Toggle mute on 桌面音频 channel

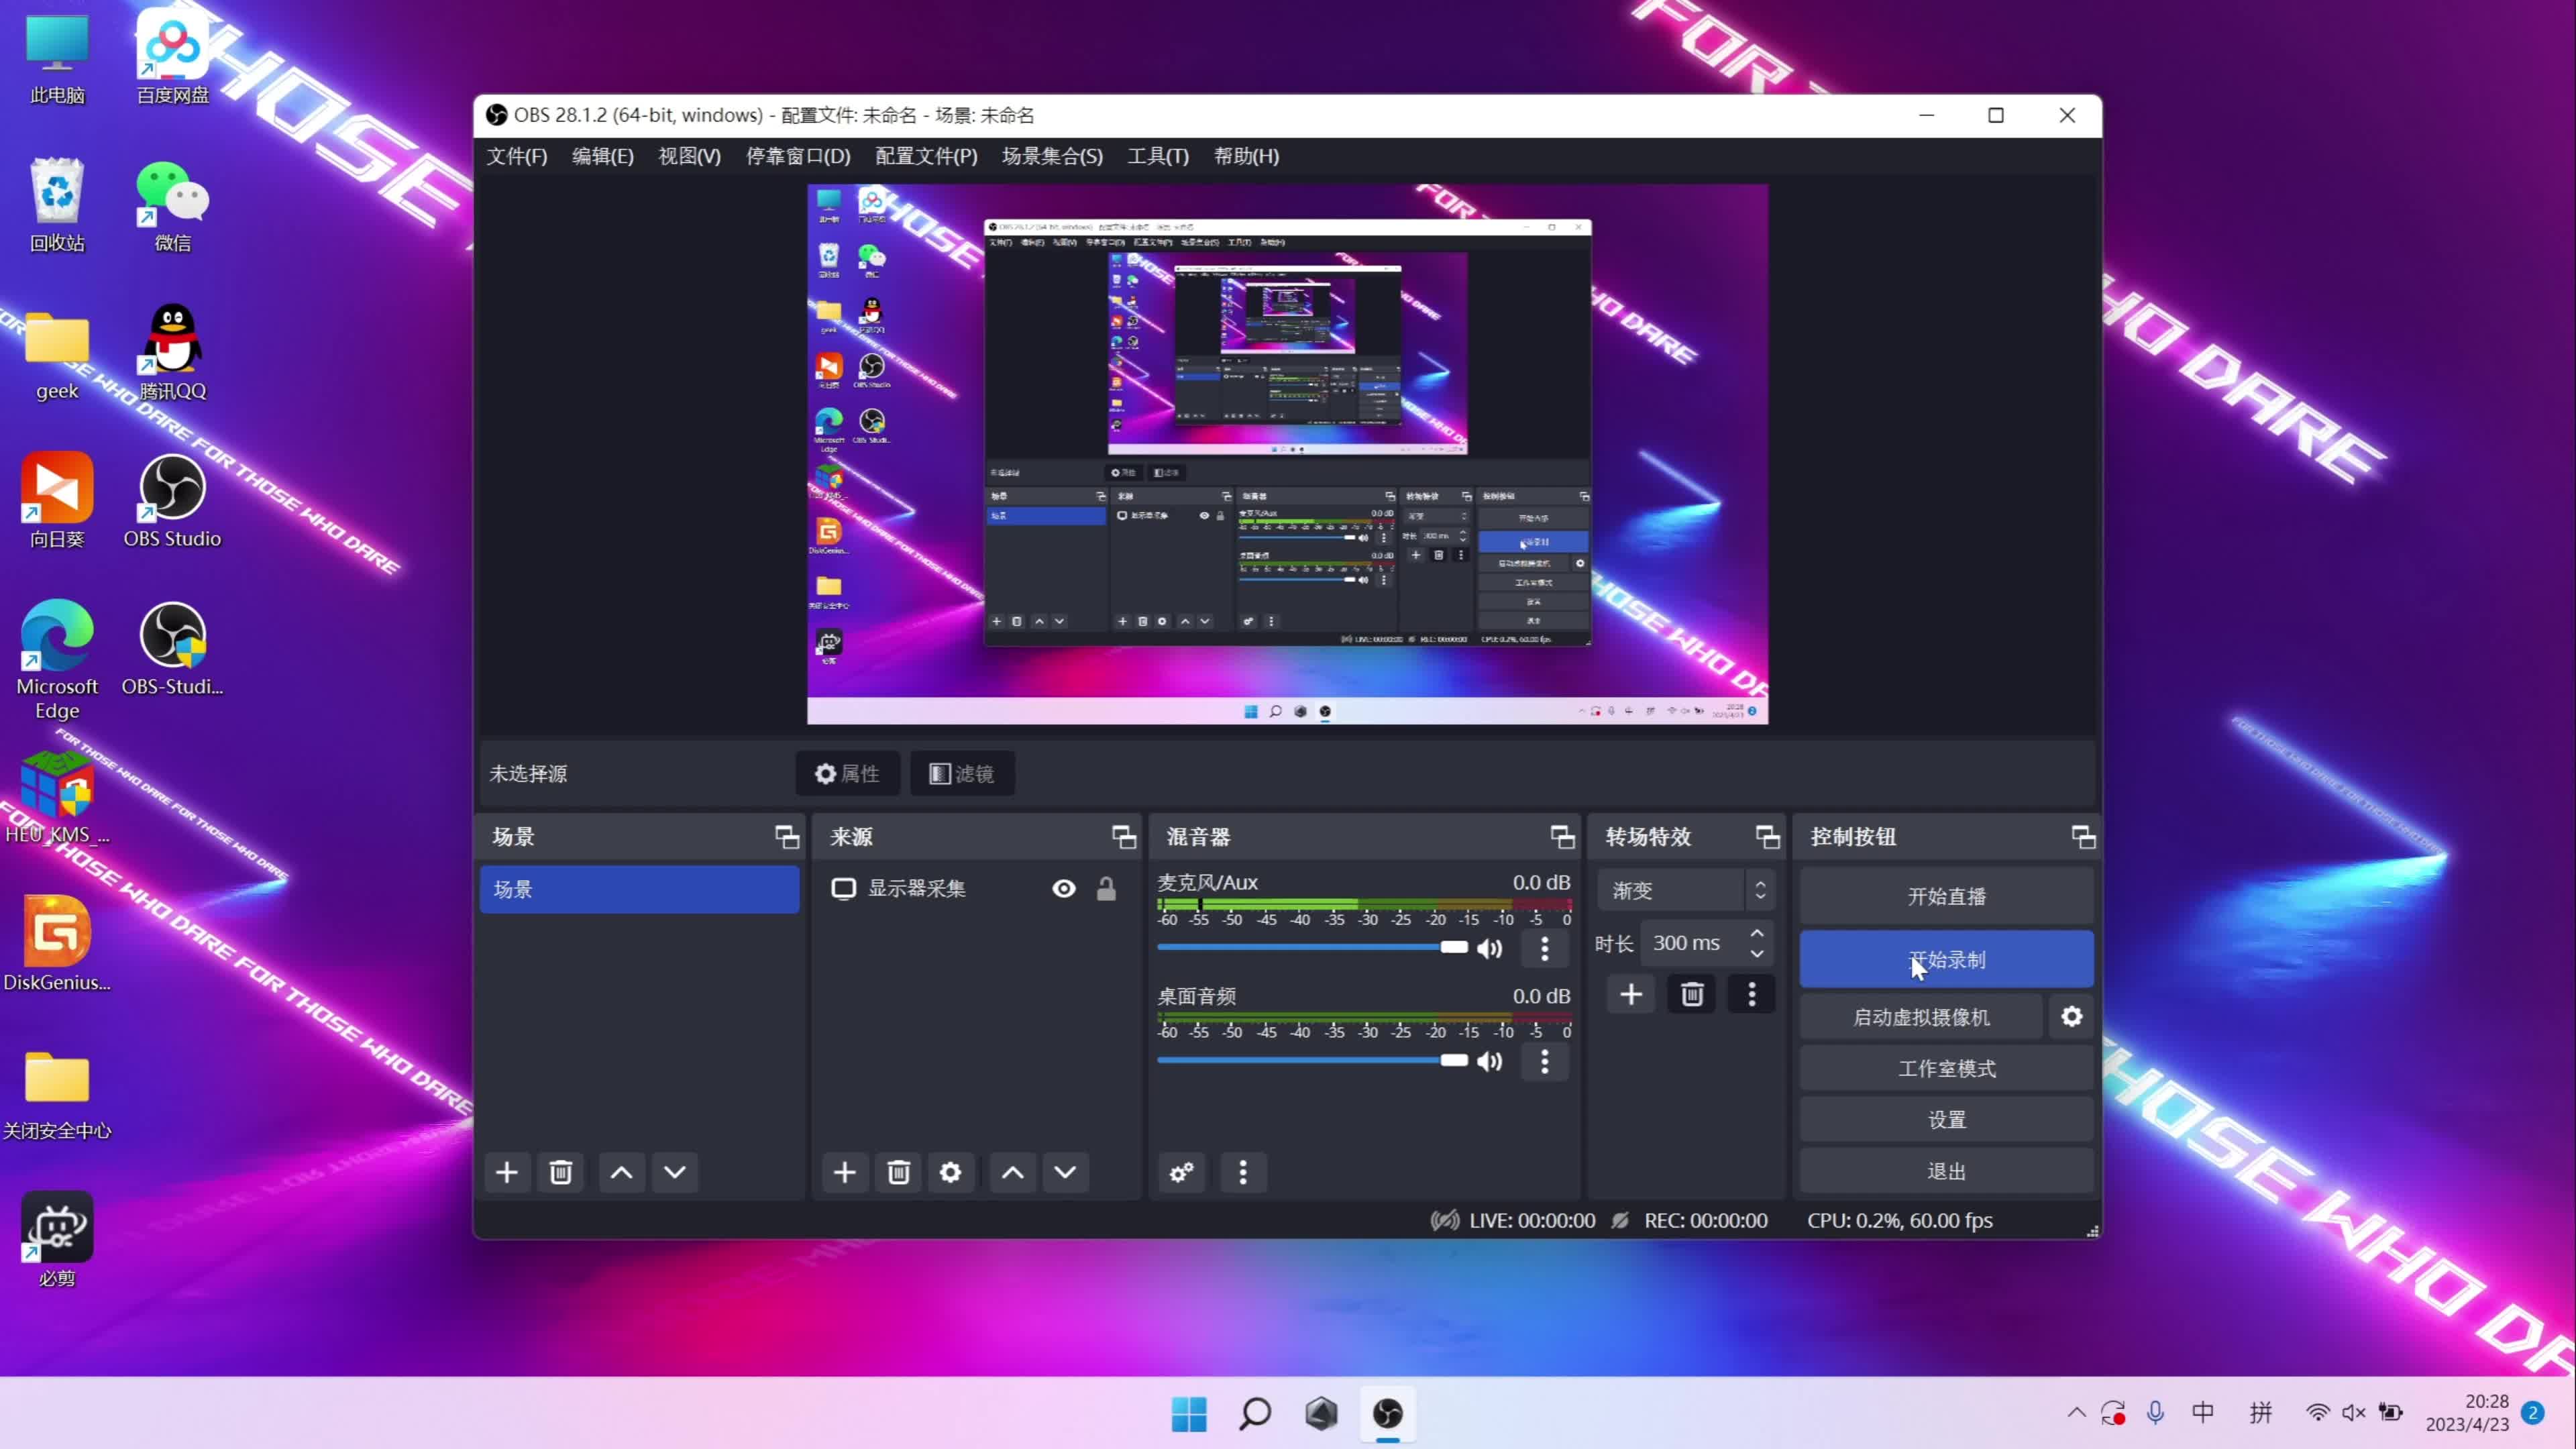pos(1491,1061)
